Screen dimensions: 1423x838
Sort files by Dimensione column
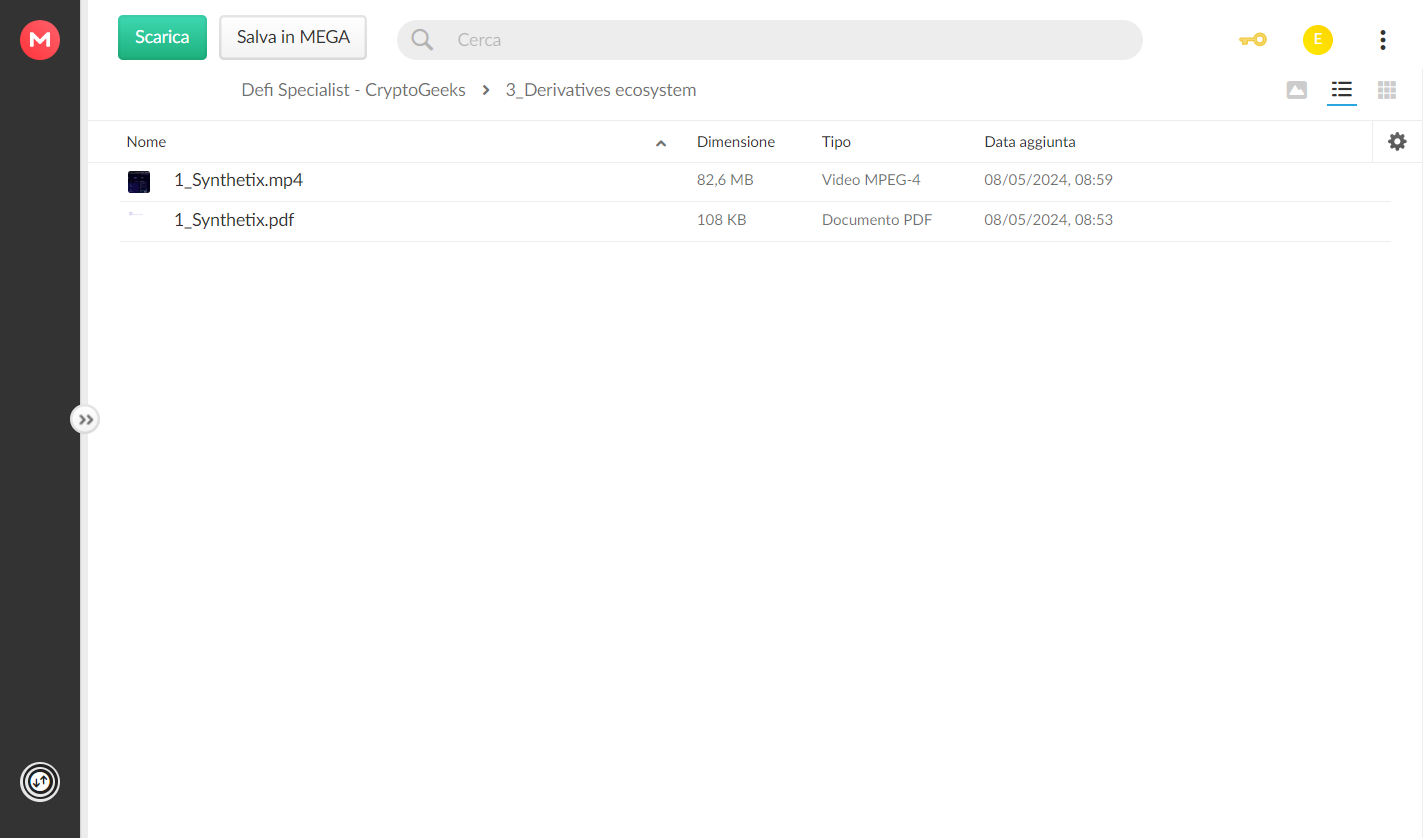click(736, 142)
